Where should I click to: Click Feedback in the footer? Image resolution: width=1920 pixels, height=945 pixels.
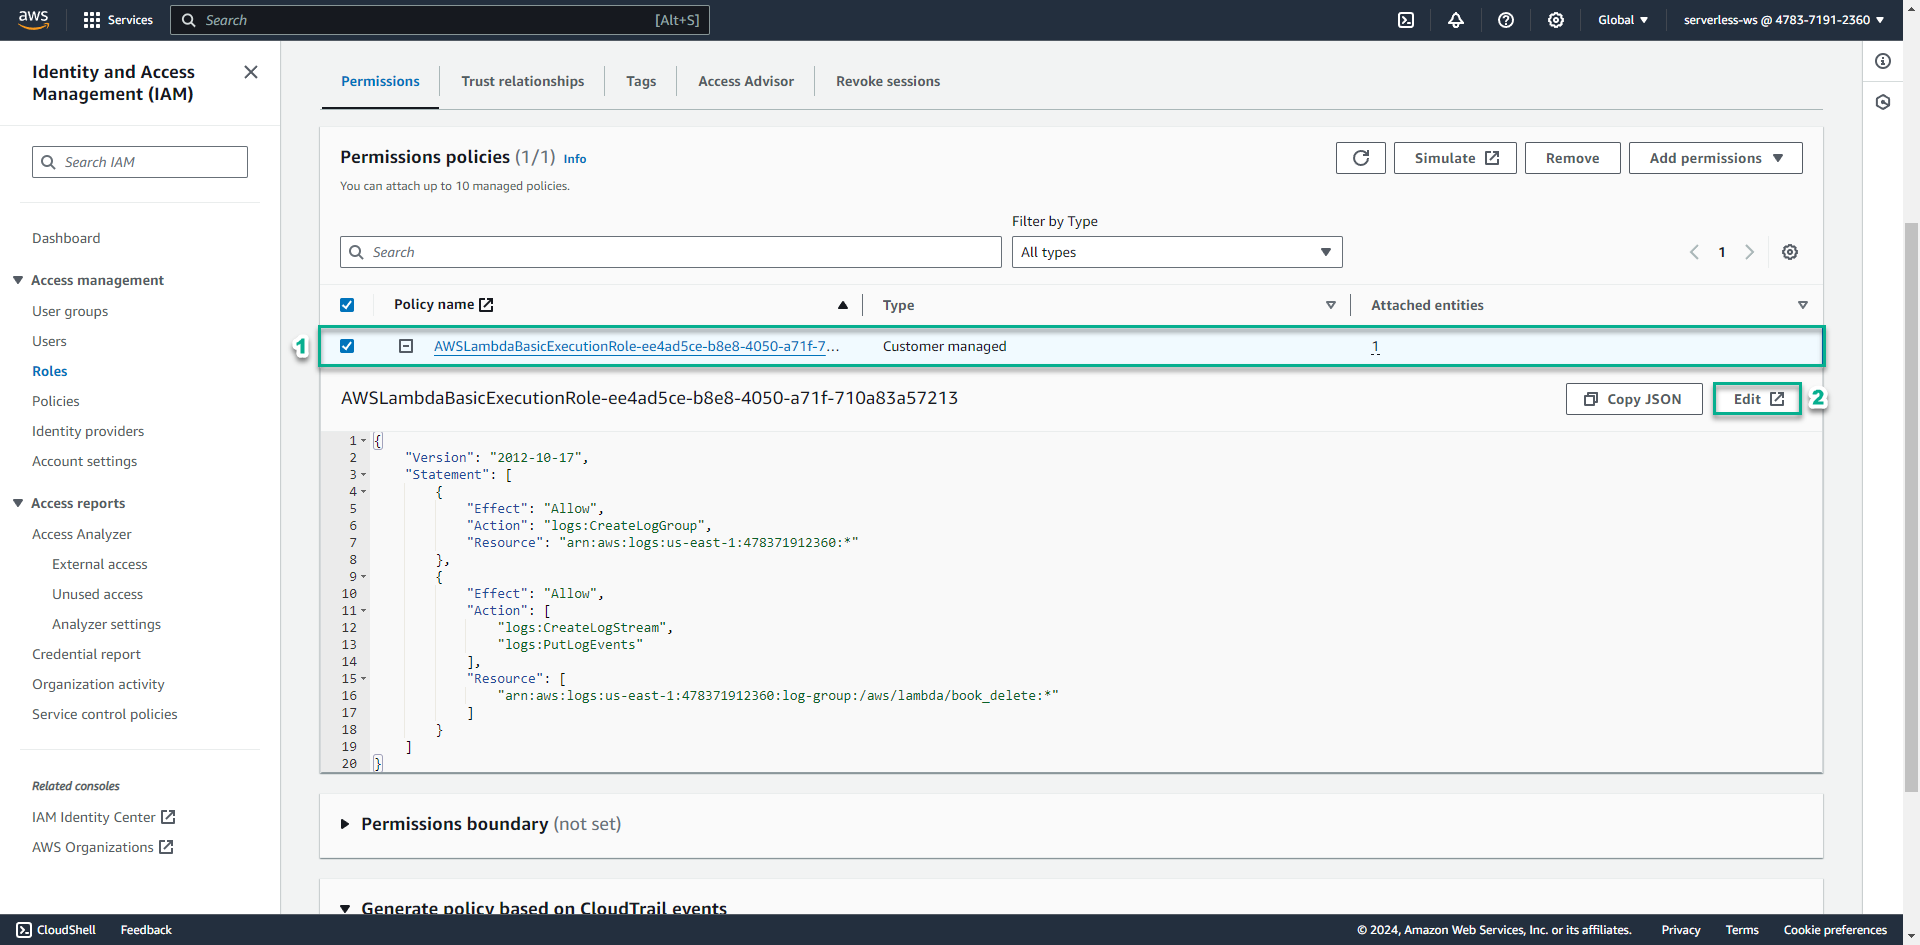tap(146, 930)
